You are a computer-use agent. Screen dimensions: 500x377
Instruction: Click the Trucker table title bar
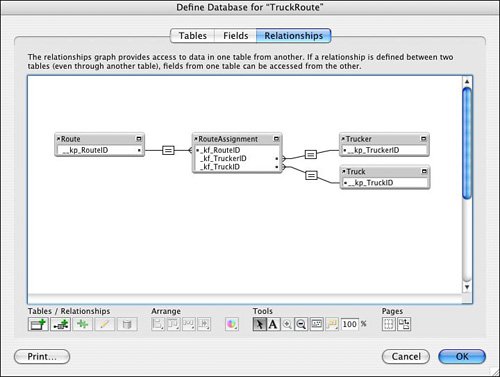click(x=384, y=139)
